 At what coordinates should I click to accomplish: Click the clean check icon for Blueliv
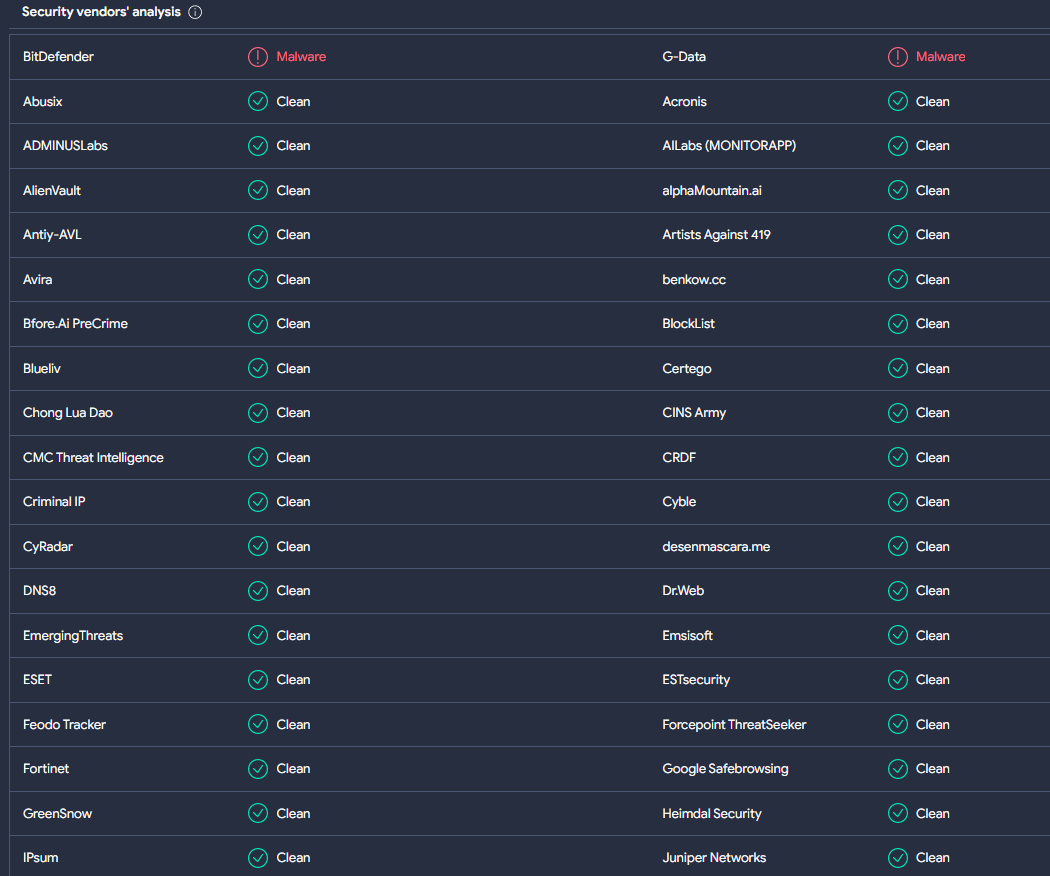(x=258, y=368)
